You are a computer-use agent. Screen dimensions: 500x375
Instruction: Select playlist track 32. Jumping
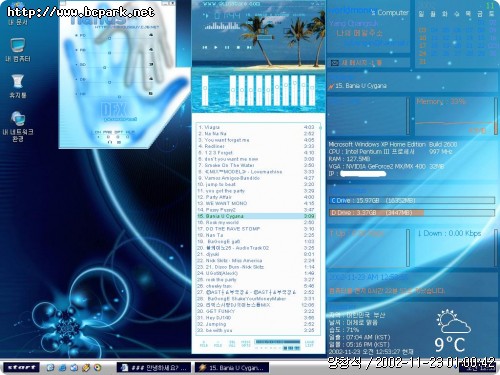256,324
